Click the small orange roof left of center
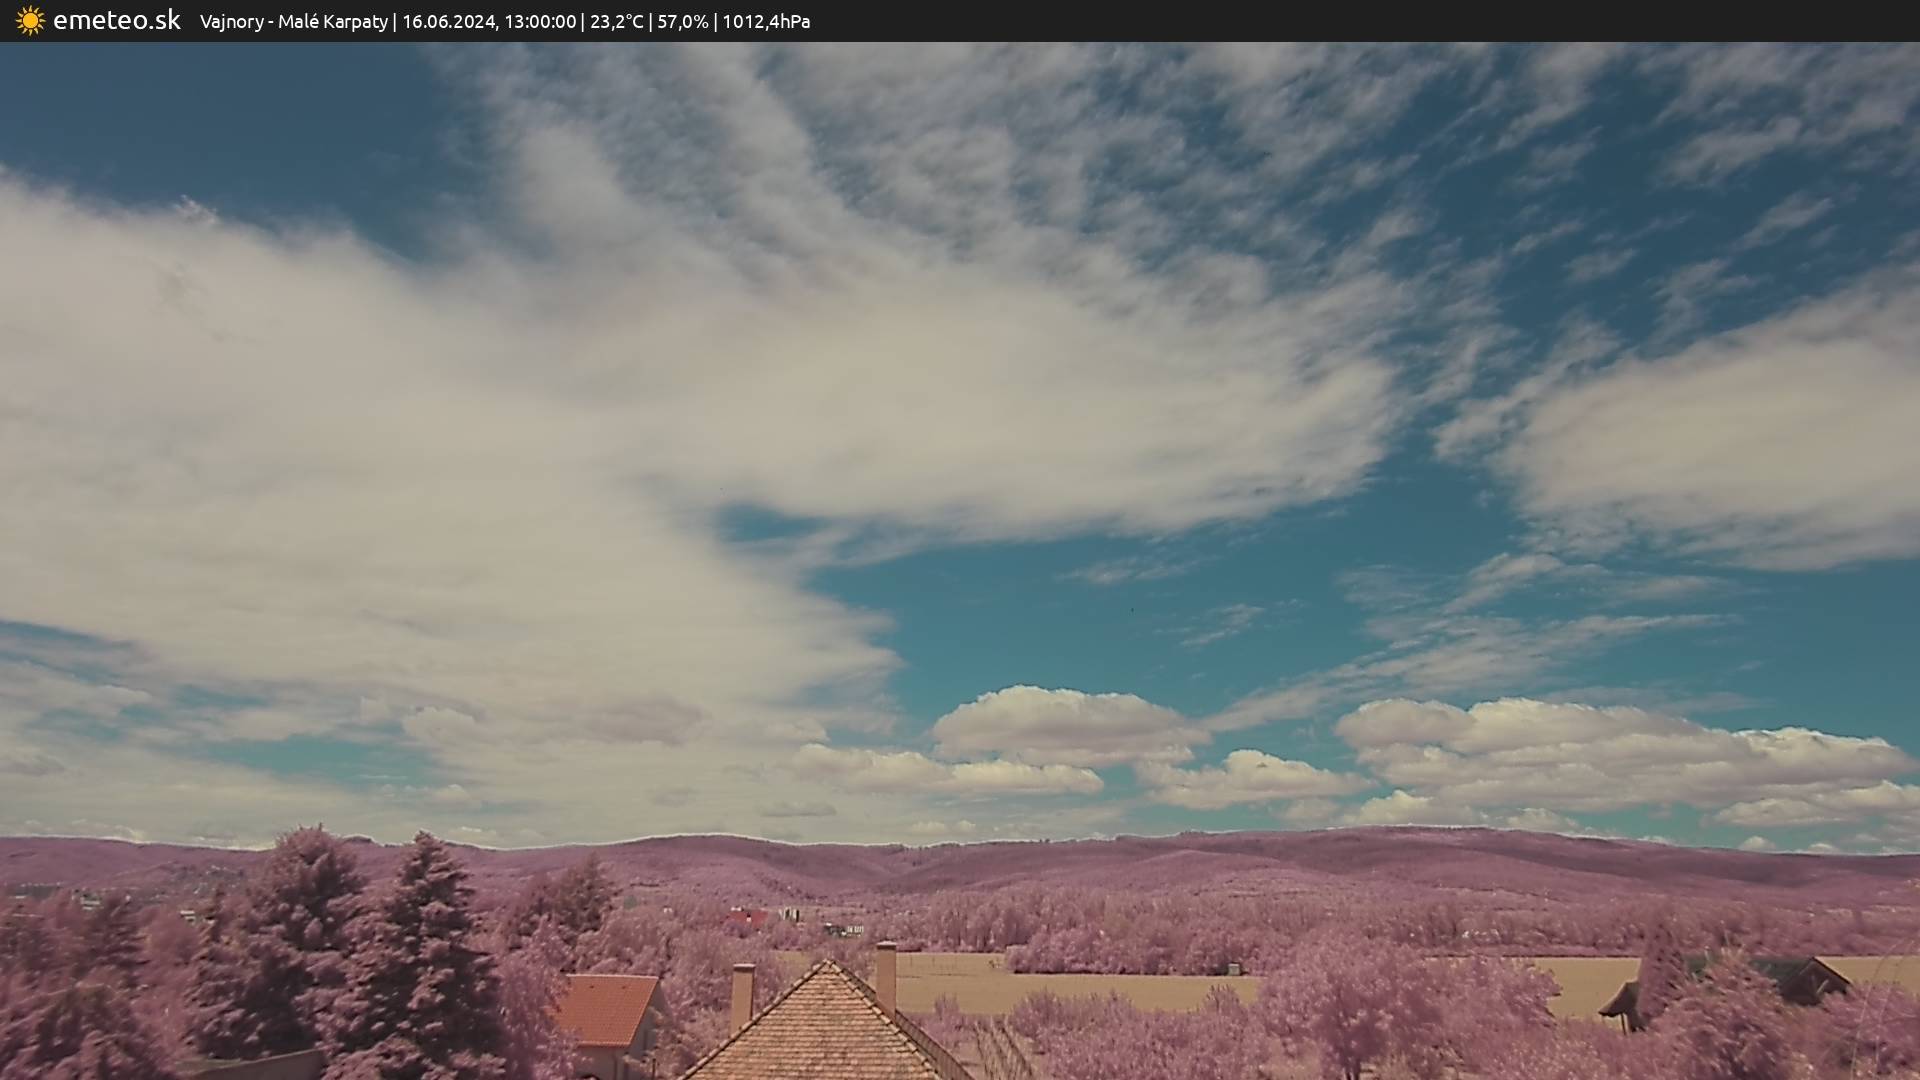 [605, 1008]
